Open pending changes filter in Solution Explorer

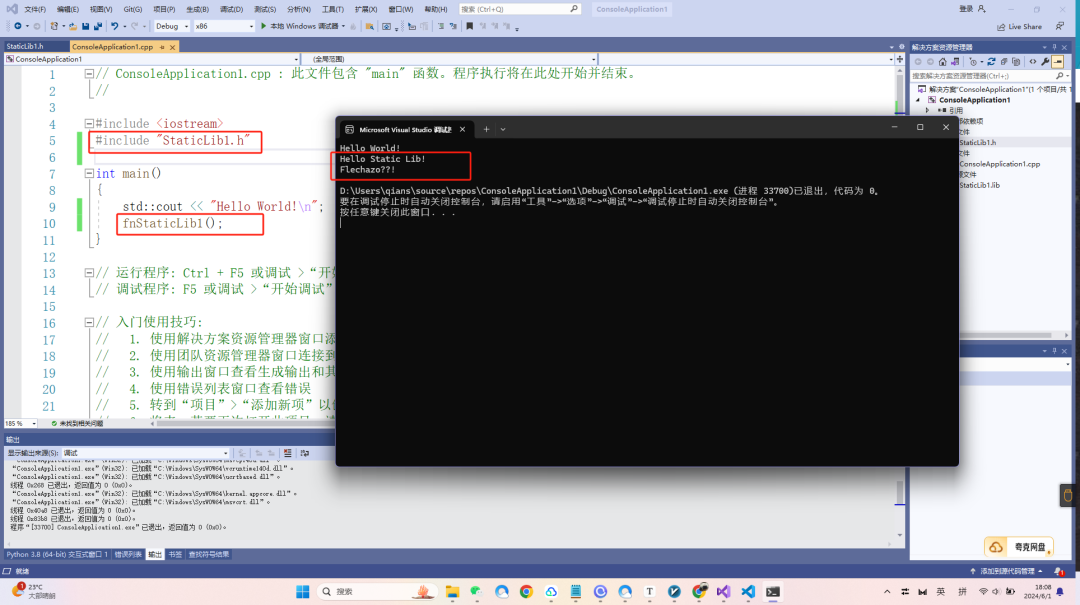(975, 62)
